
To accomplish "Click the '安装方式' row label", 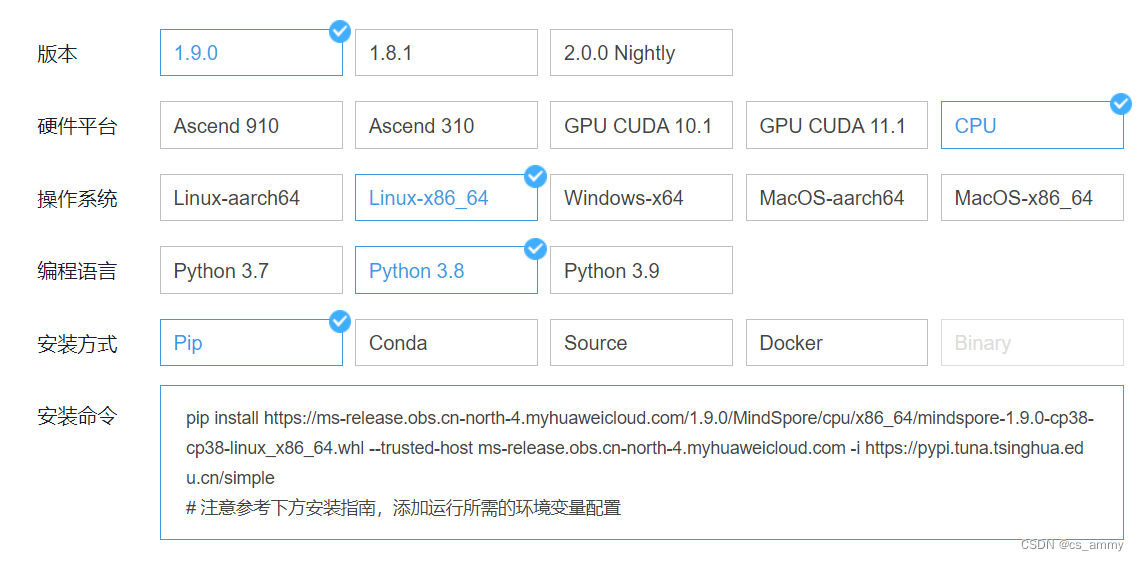I will [x=77, y=343].
